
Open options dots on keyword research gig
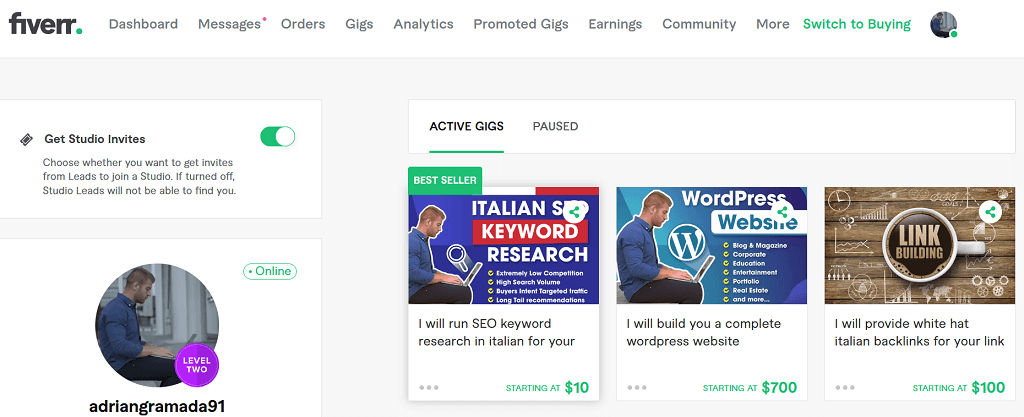point(429,387)
